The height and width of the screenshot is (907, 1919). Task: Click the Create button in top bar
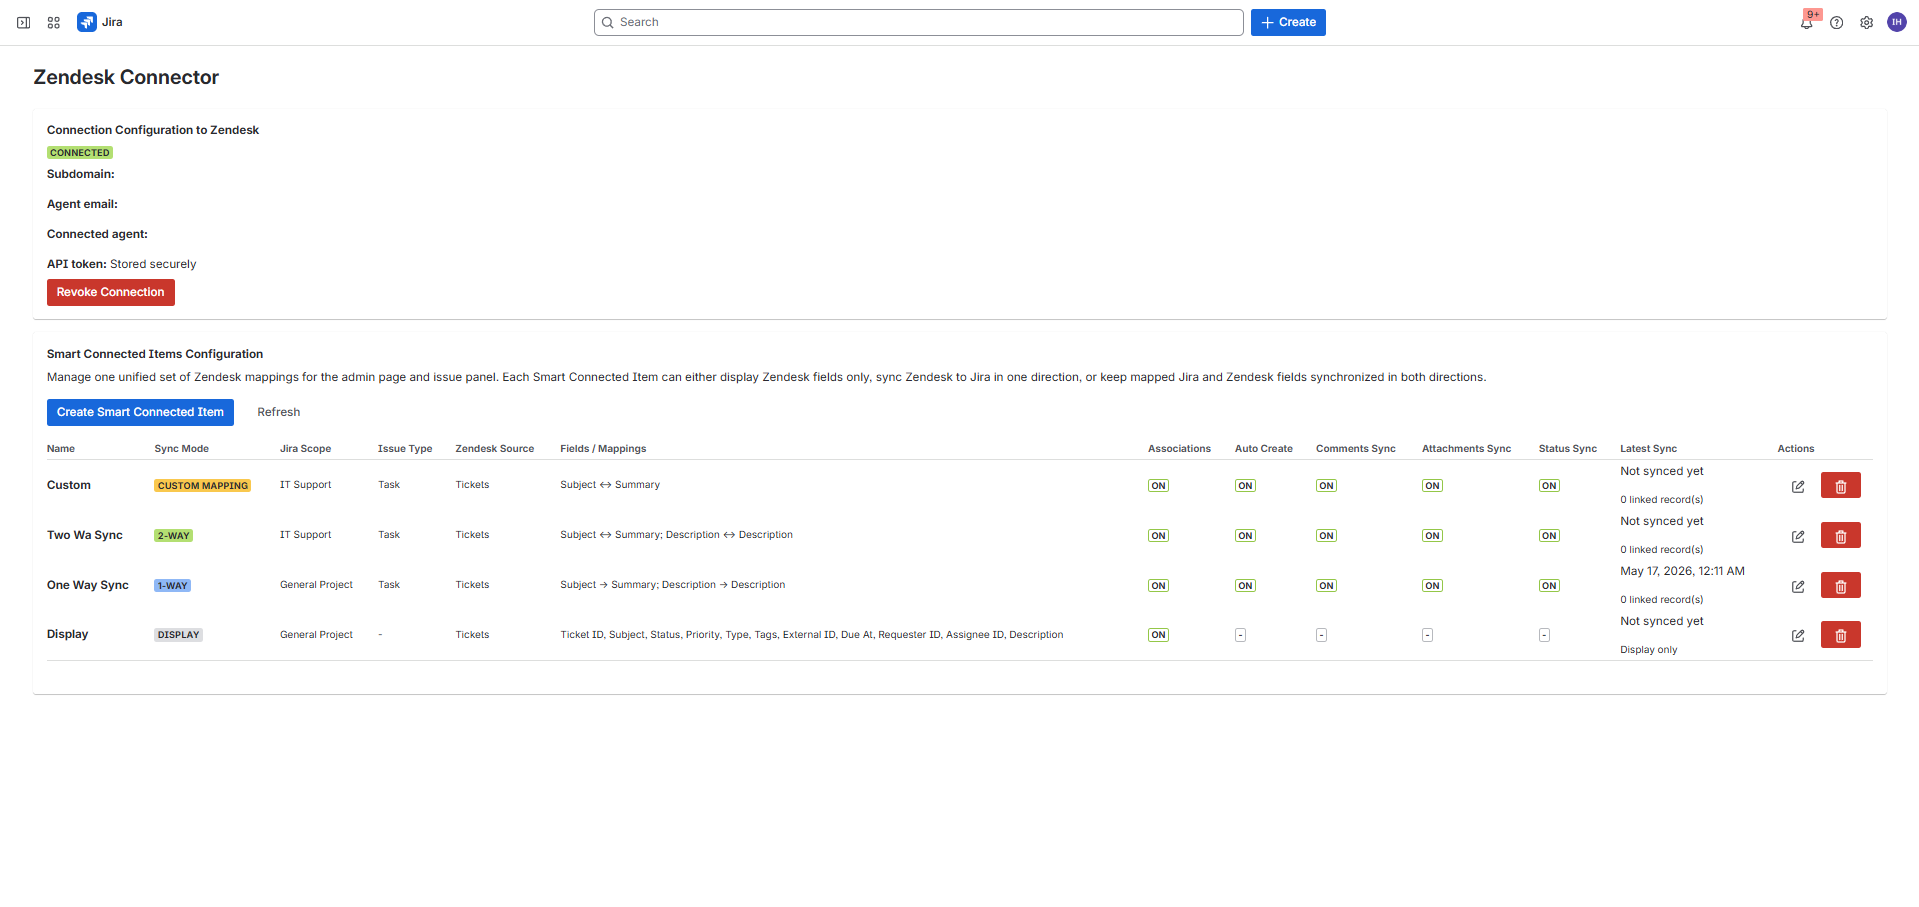(1288, 22)
